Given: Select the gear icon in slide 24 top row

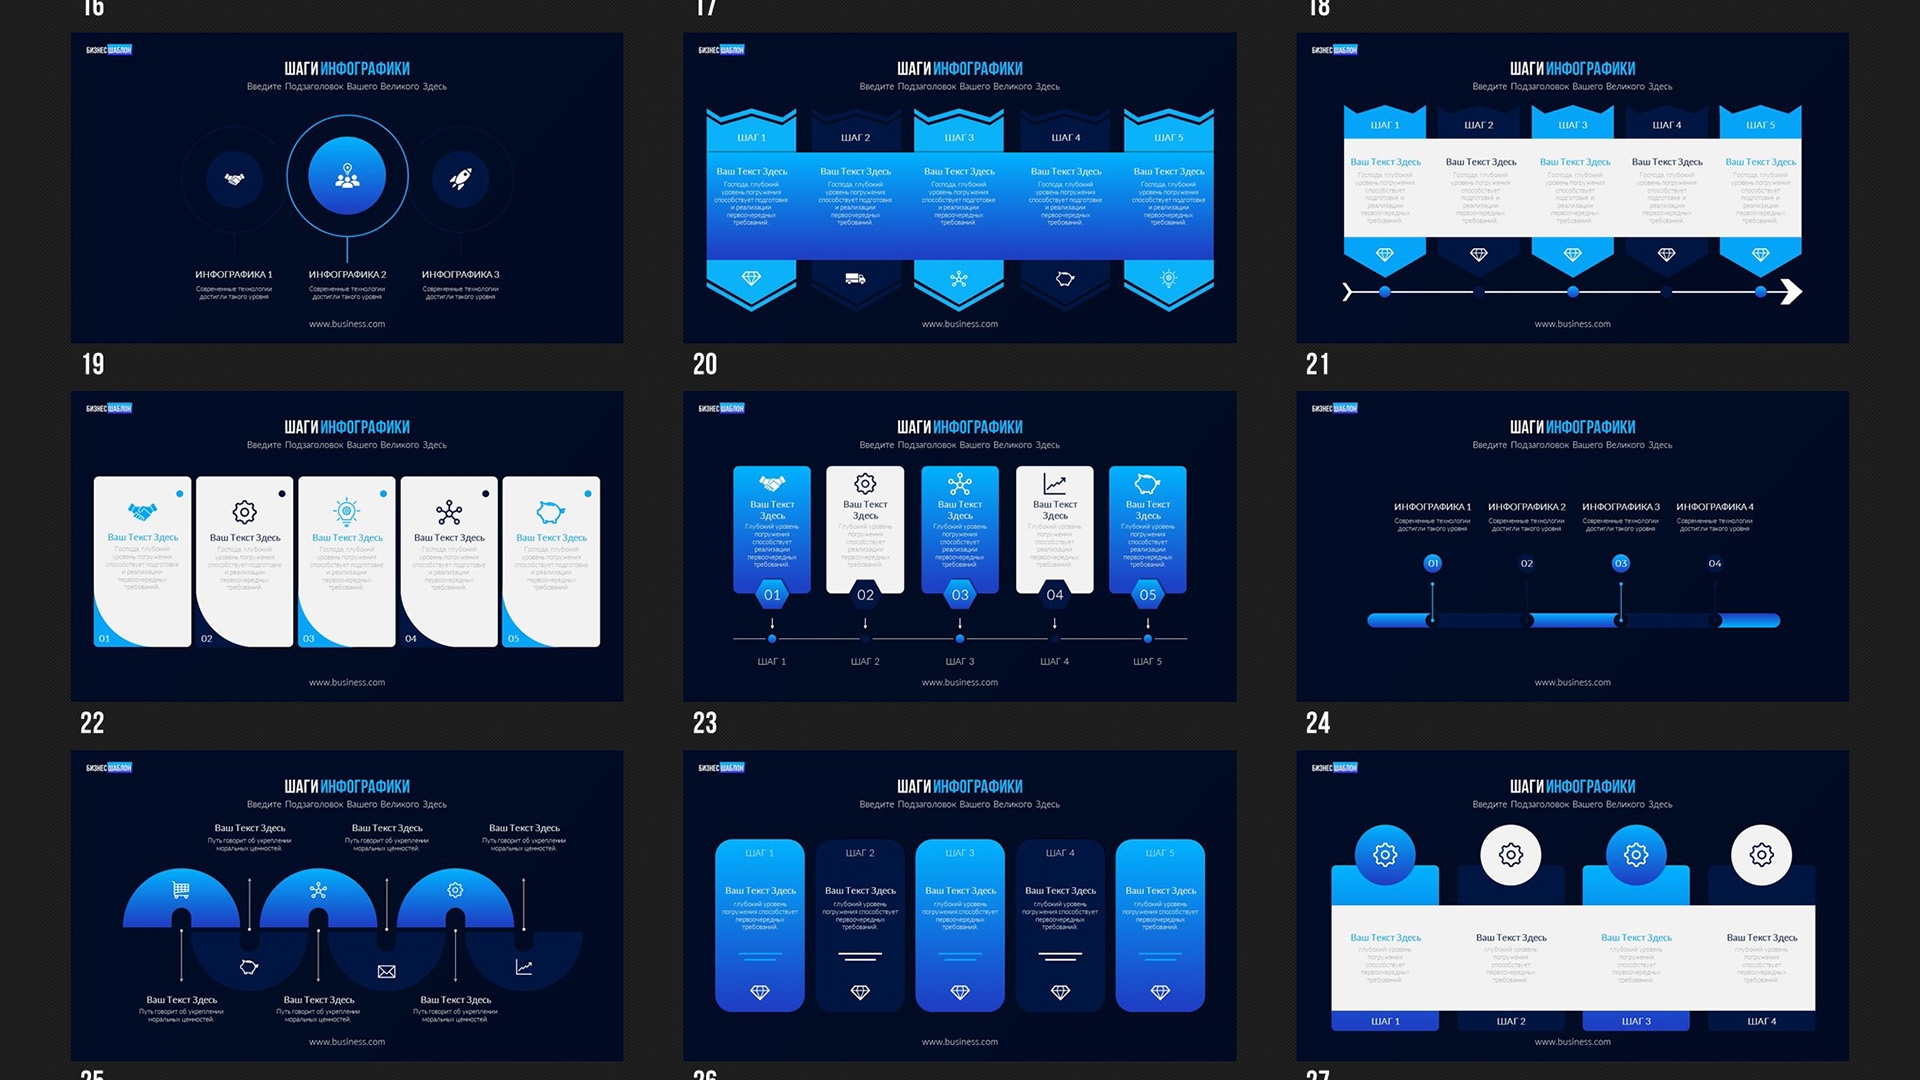Looking at the screenshot, I should pos(1387,853).
